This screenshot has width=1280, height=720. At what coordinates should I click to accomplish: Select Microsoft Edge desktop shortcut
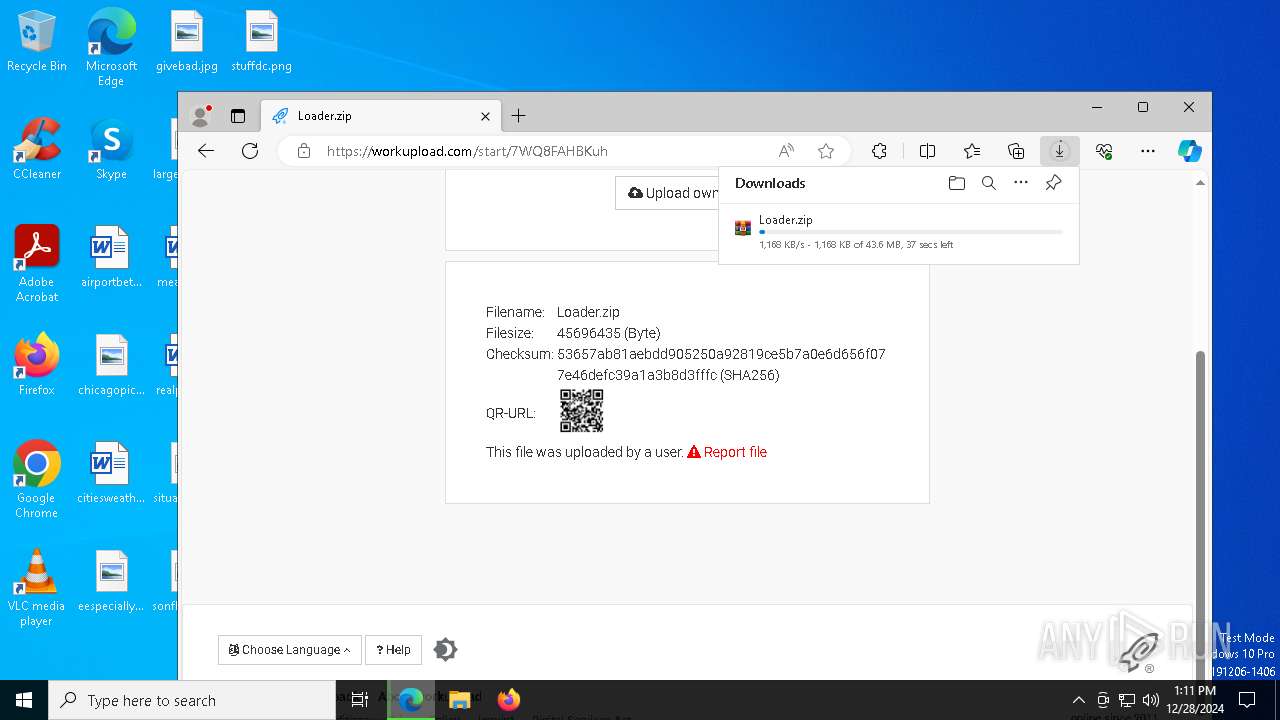[x=111, y=48]
